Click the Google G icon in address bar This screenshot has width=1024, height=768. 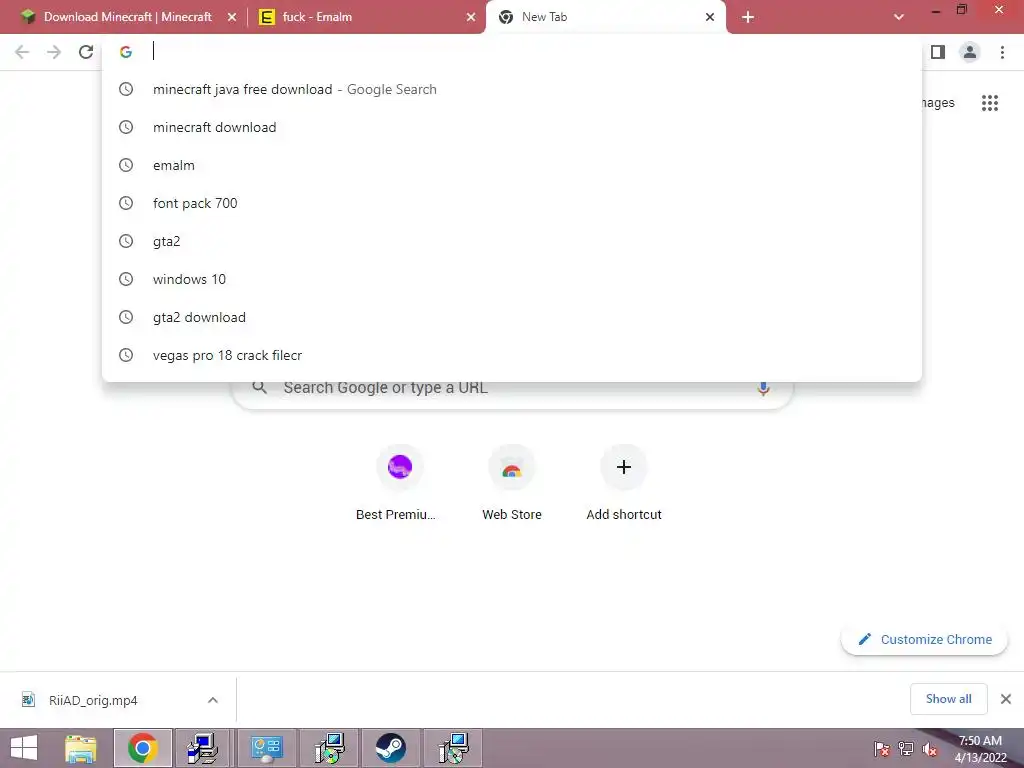(x=126, y=52)
